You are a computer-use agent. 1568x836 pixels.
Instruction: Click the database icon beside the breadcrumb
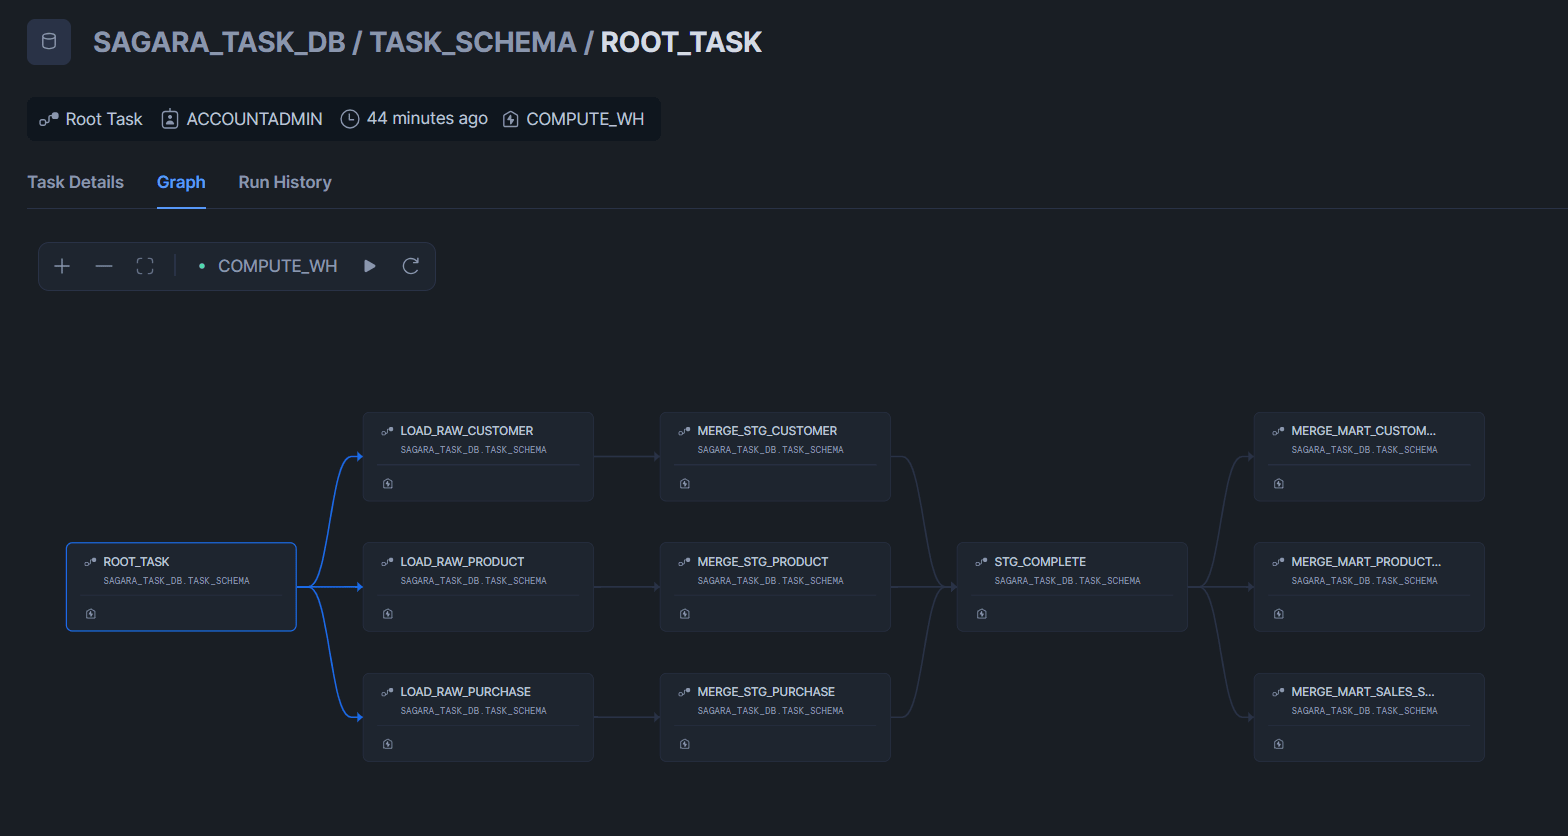point(49,42)
